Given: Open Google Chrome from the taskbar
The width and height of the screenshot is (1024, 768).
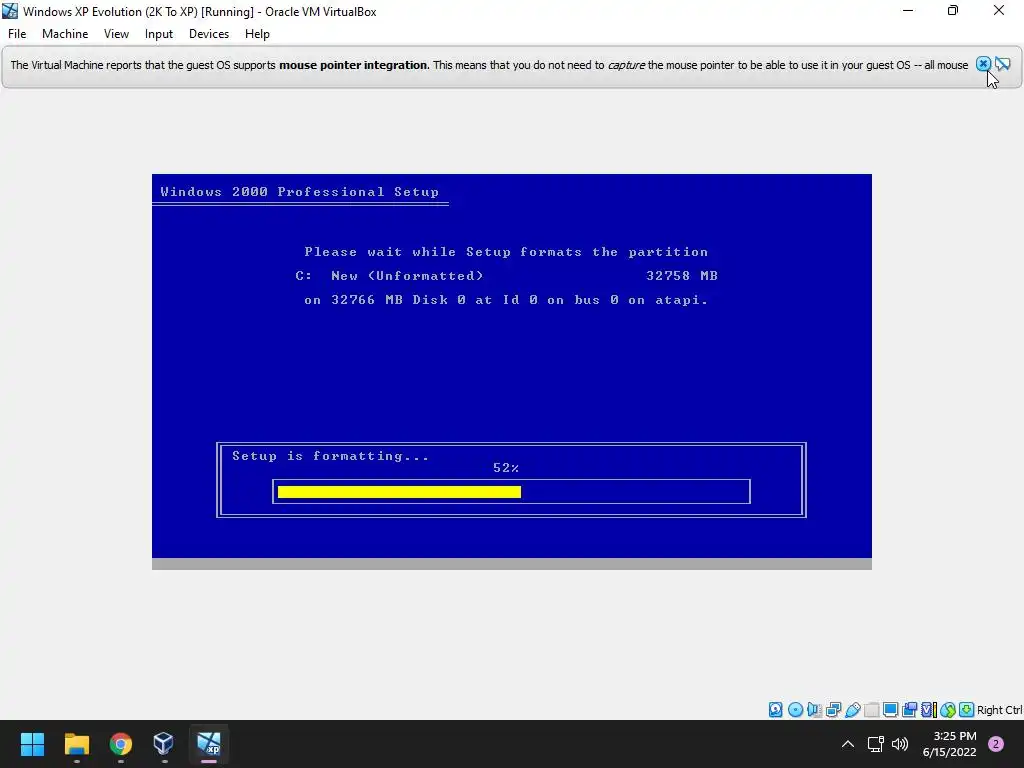Looking at the screenshot, I should point(121,743).
